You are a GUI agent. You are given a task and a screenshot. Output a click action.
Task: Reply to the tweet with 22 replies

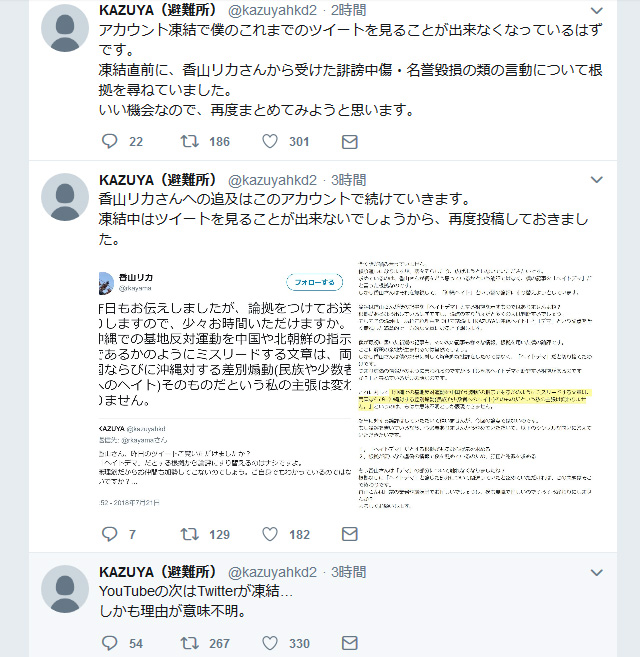coord(110,141)
